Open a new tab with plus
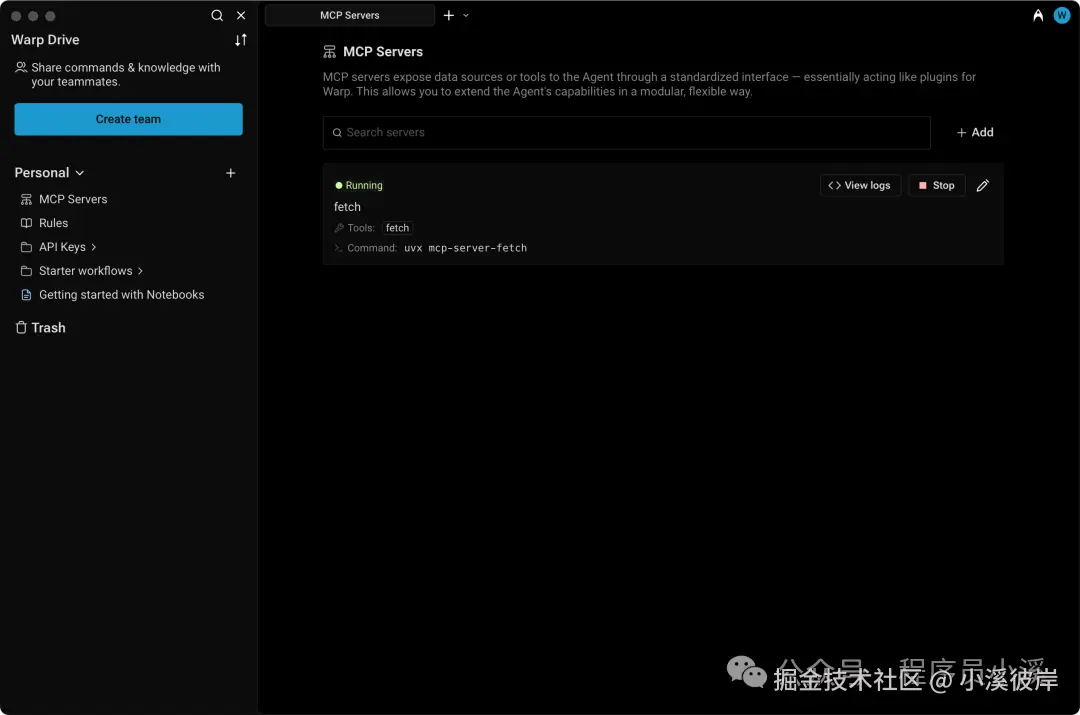Screen dimensions: 1080x715 pos(448,15)
